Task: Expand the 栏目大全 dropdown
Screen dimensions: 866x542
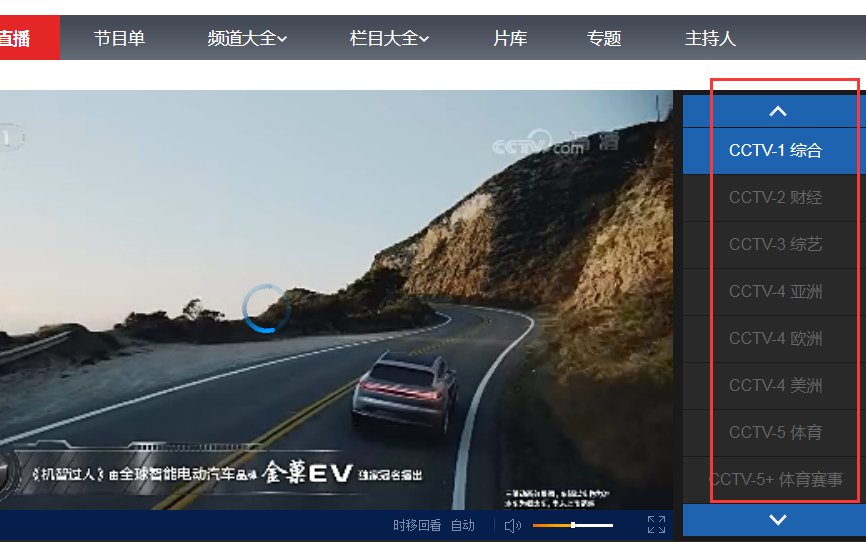Action: pyautogui.click(x=389, y=38)
